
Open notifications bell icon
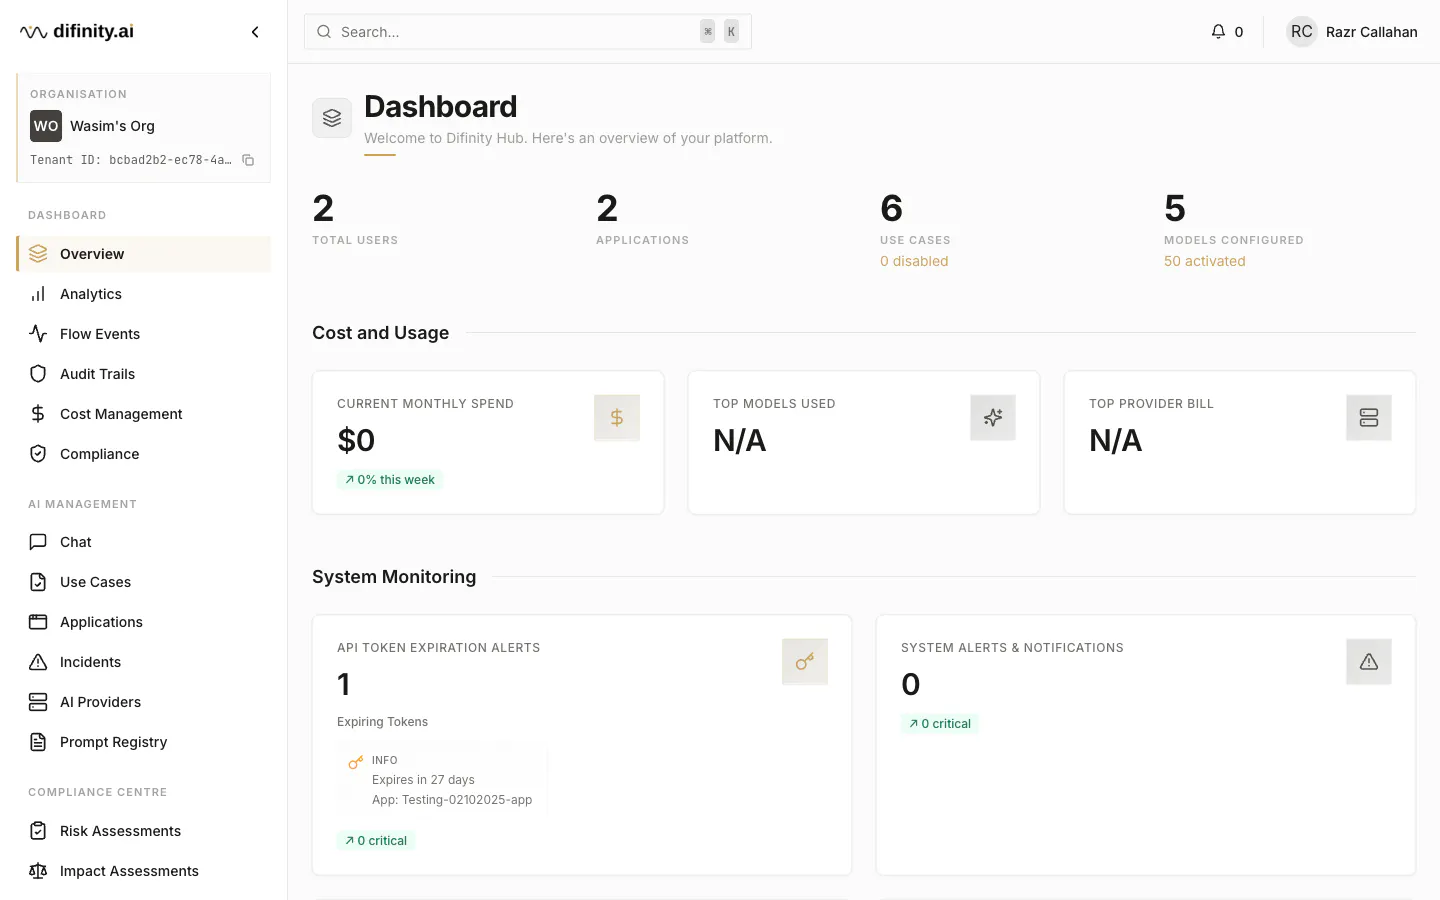(1218, 32)
